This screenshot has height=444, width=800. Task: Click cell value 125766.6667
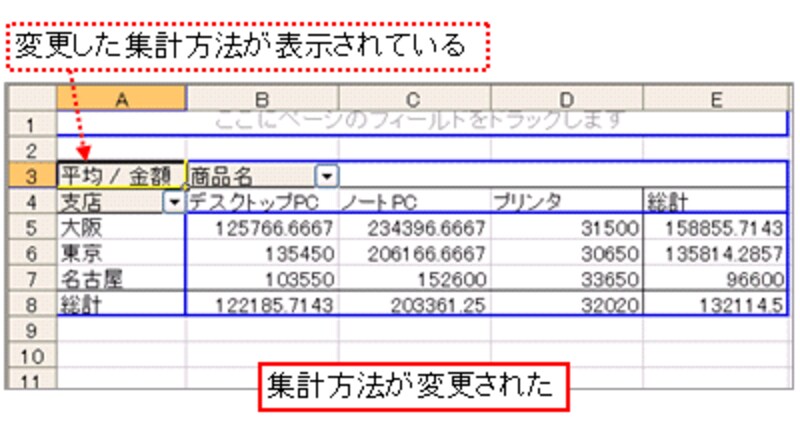pos(262,228)
